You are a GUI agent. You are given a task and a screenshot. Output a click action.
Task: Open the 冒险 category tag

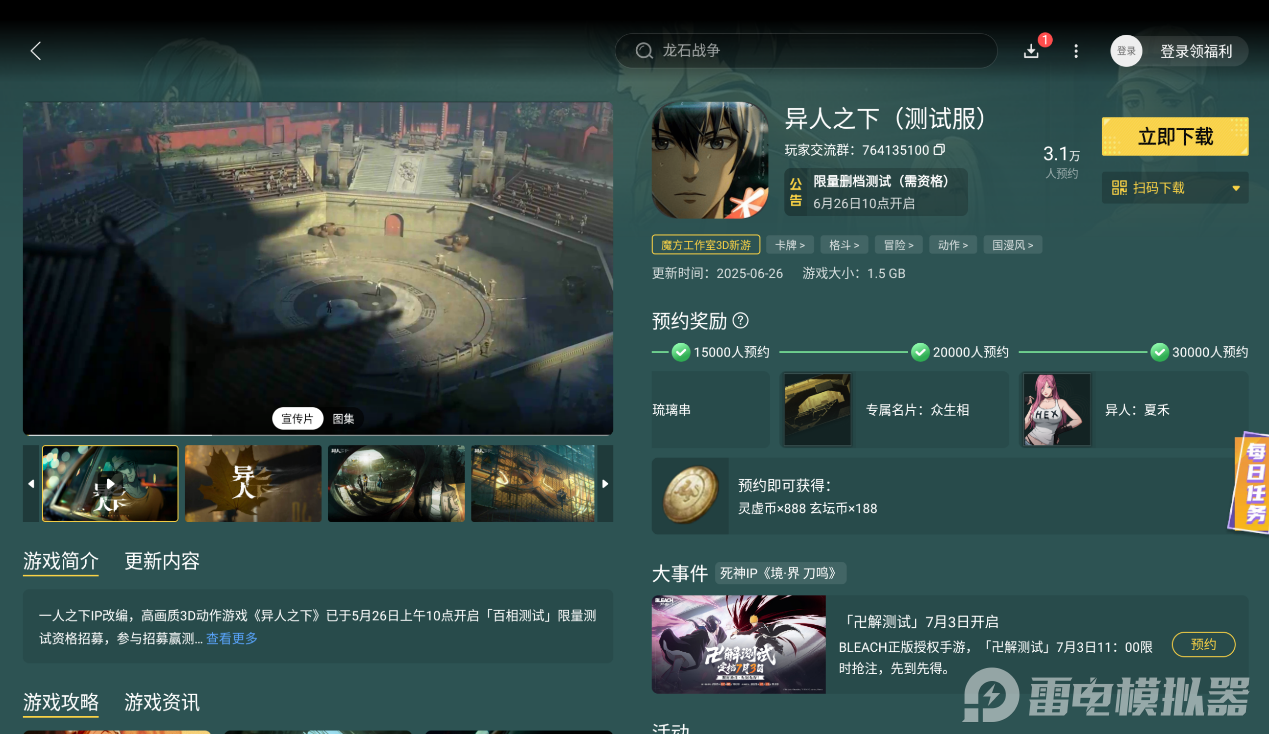click(x=899, y=245)
